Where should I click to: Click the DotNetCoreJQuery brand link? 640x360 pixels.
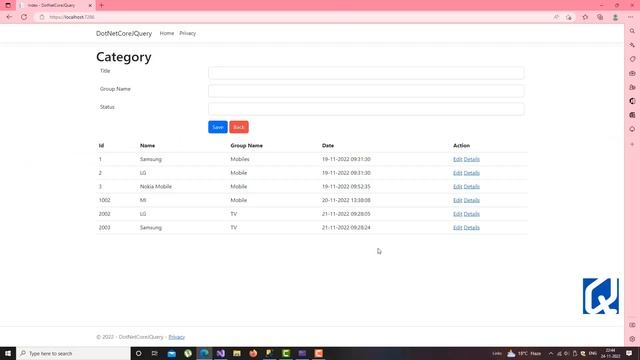124,33
